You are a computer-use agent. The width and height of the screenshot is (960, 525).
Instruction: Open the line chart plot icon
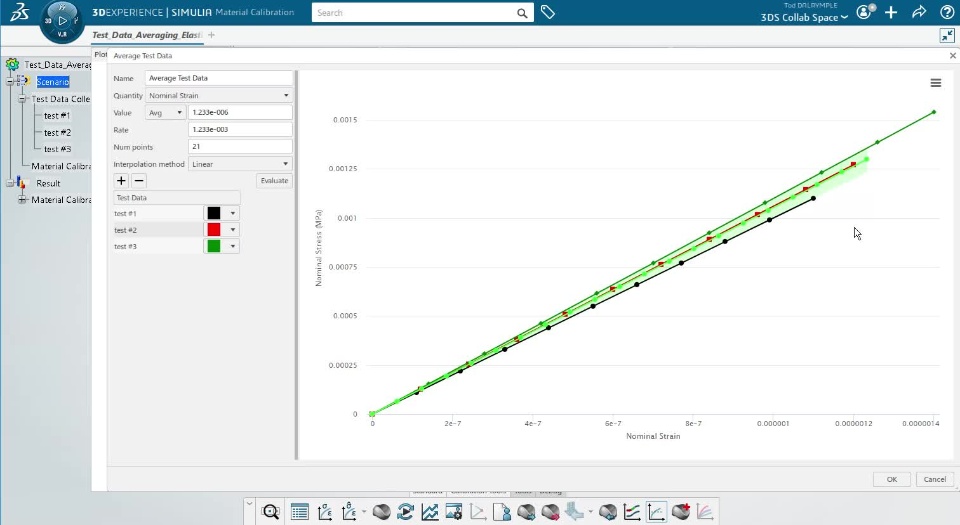coord(430,511)
